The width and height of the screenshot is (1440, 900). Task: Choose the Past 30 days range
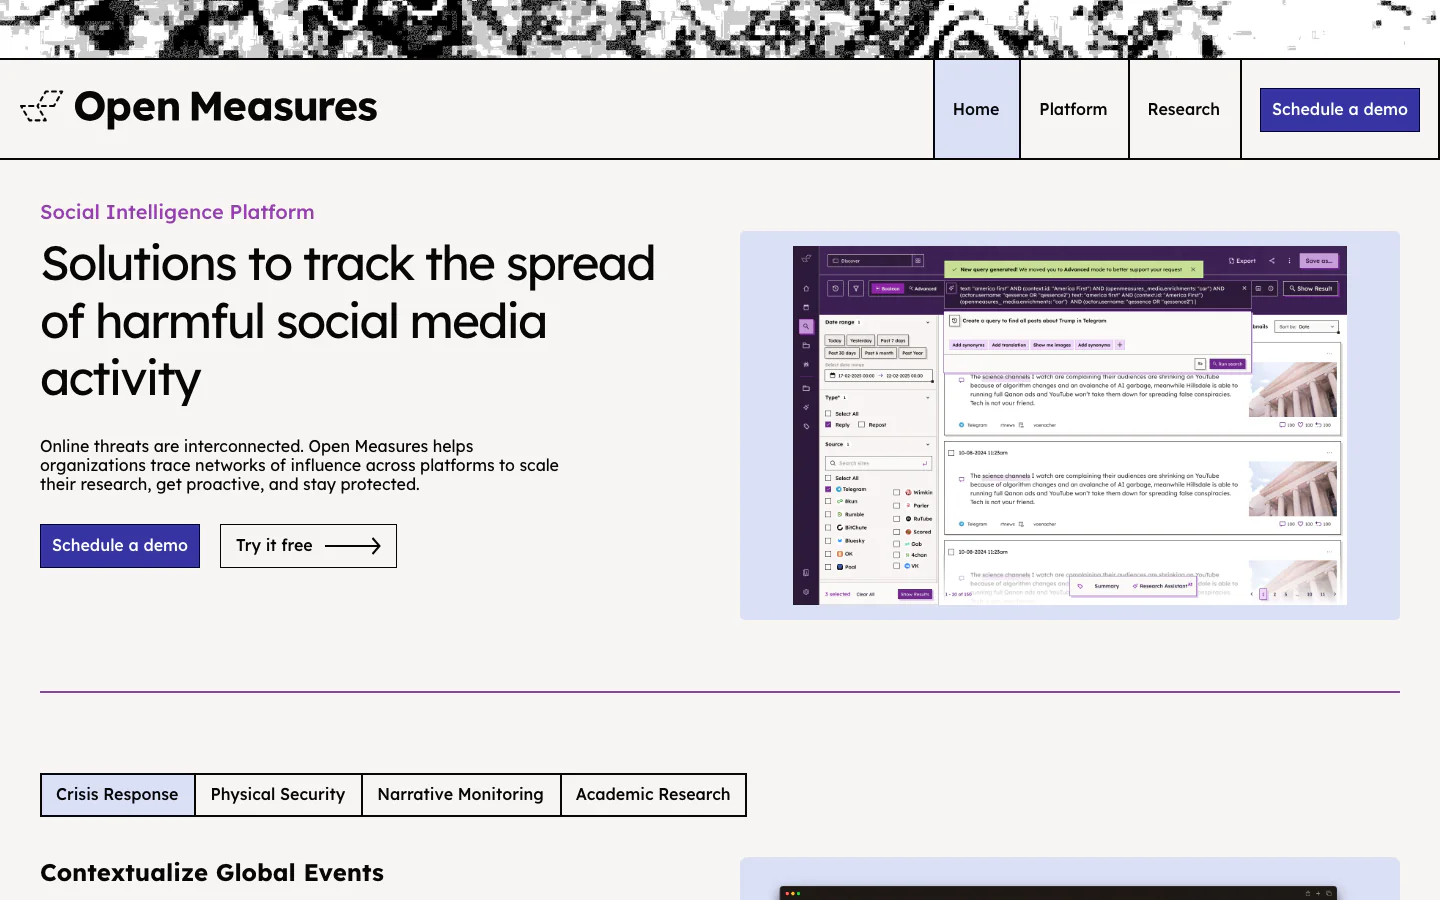point(842,353)
